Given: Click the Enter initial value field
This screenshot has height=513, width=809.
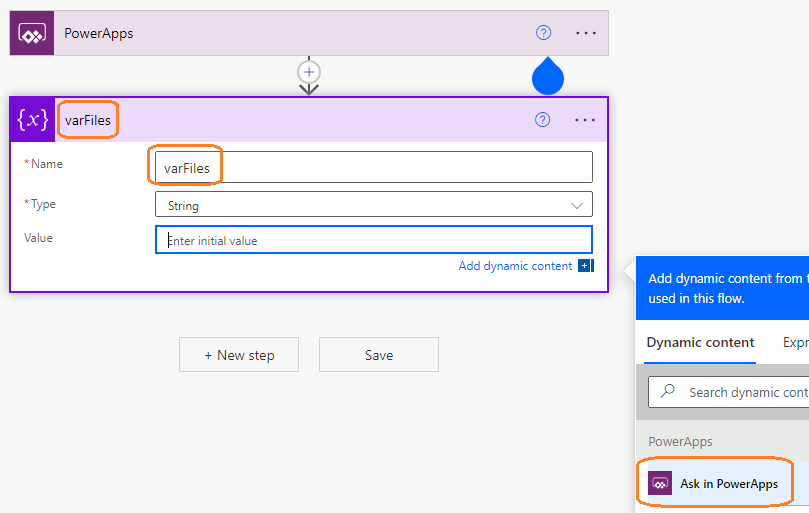Looking at the screenshot, I should coord(373,240).
